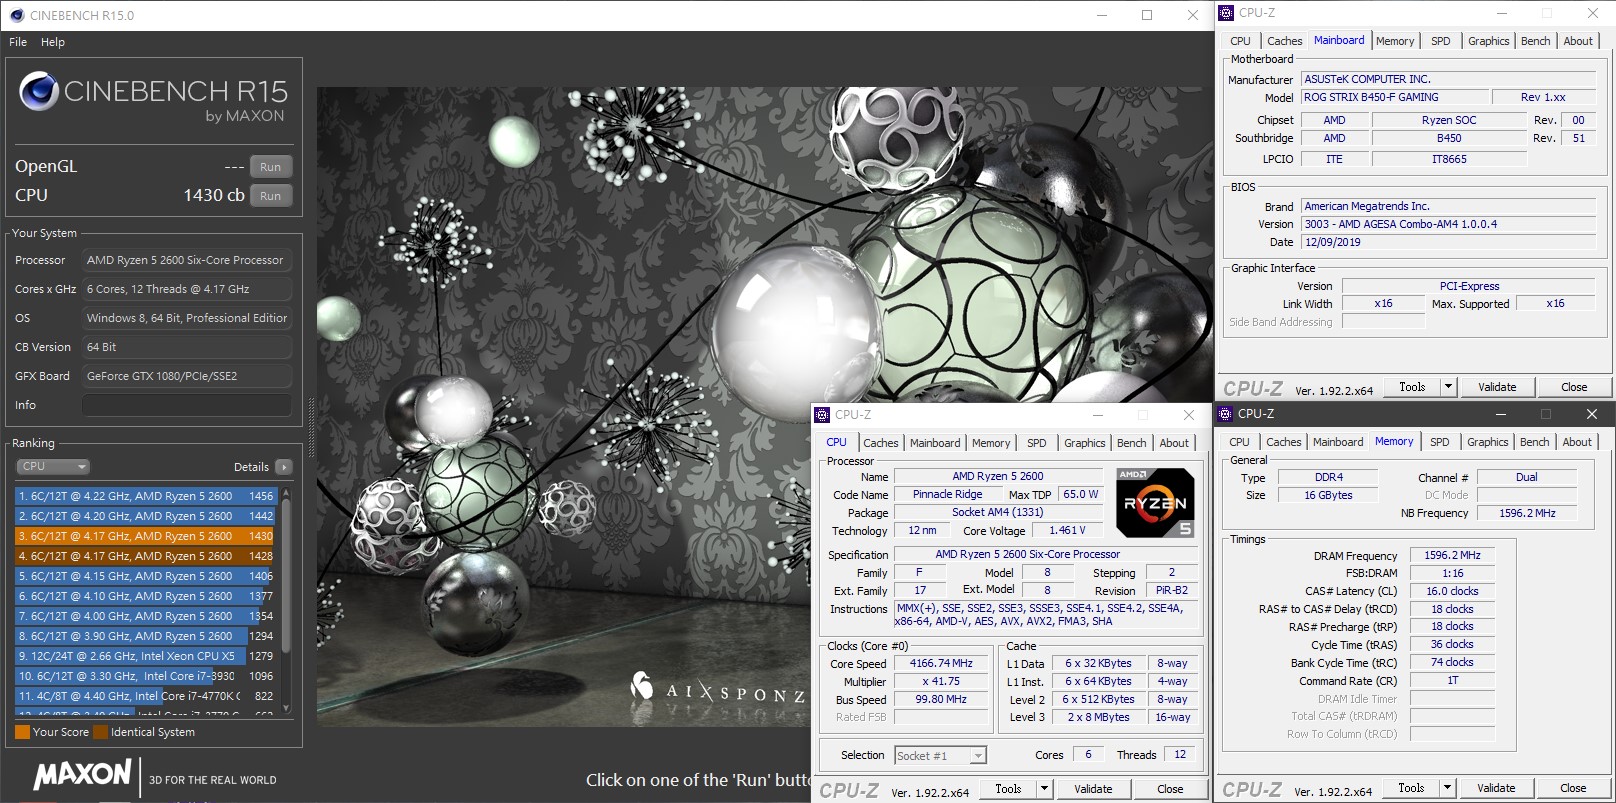Click the Cinebench R15 logo sphere

click(39, 91)
